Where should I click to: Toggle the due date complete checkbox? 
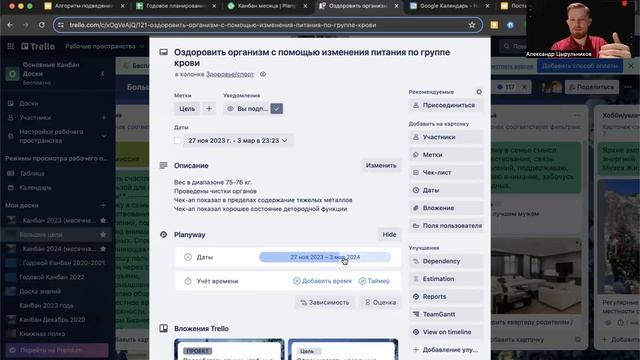pos(178,140)
